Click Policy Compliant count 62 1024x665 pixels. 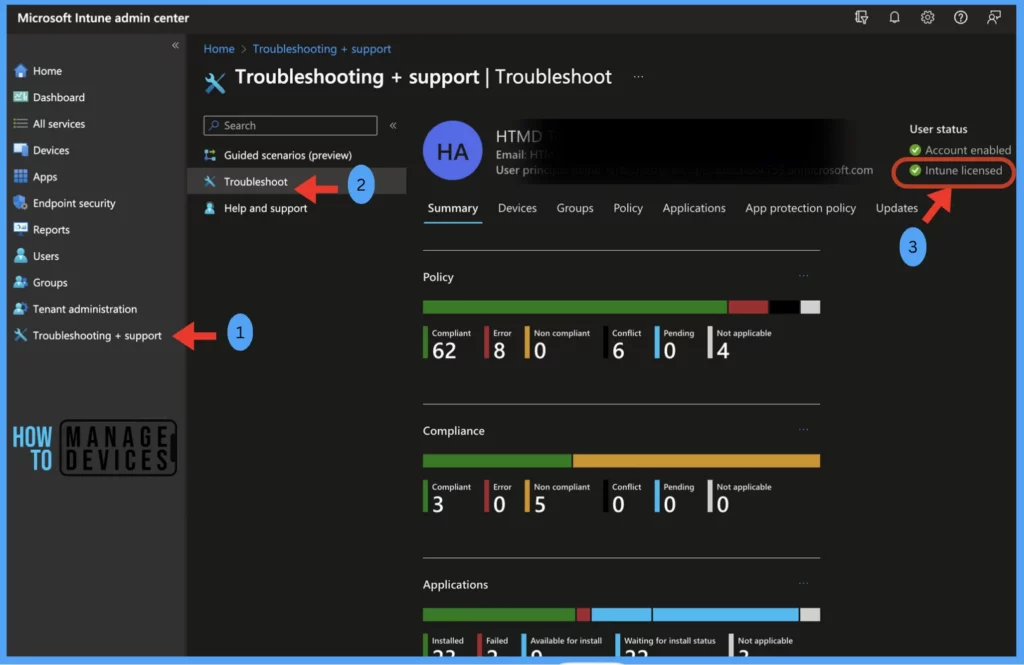(444, 351)
